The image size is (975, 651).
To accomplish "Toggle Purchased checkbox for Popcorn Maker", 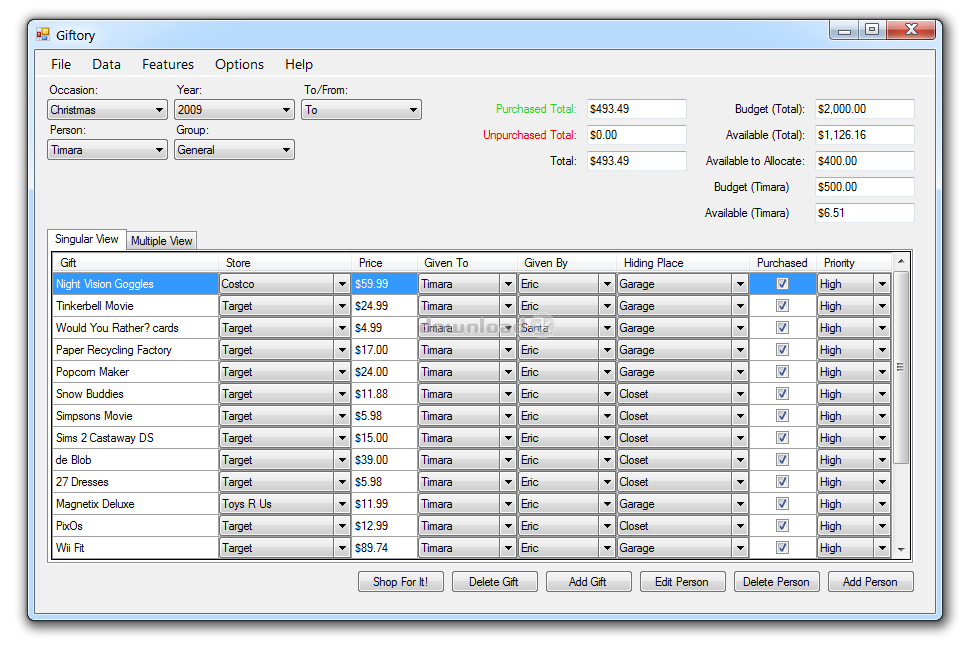I will pyautogui.click(x=782, y=372).
